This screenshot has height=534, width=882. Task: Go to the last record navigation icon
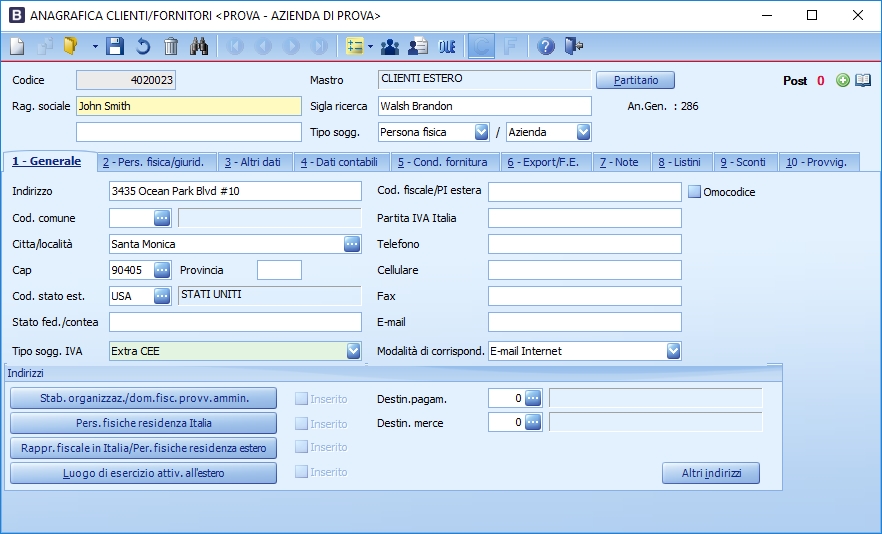point(319,46)
